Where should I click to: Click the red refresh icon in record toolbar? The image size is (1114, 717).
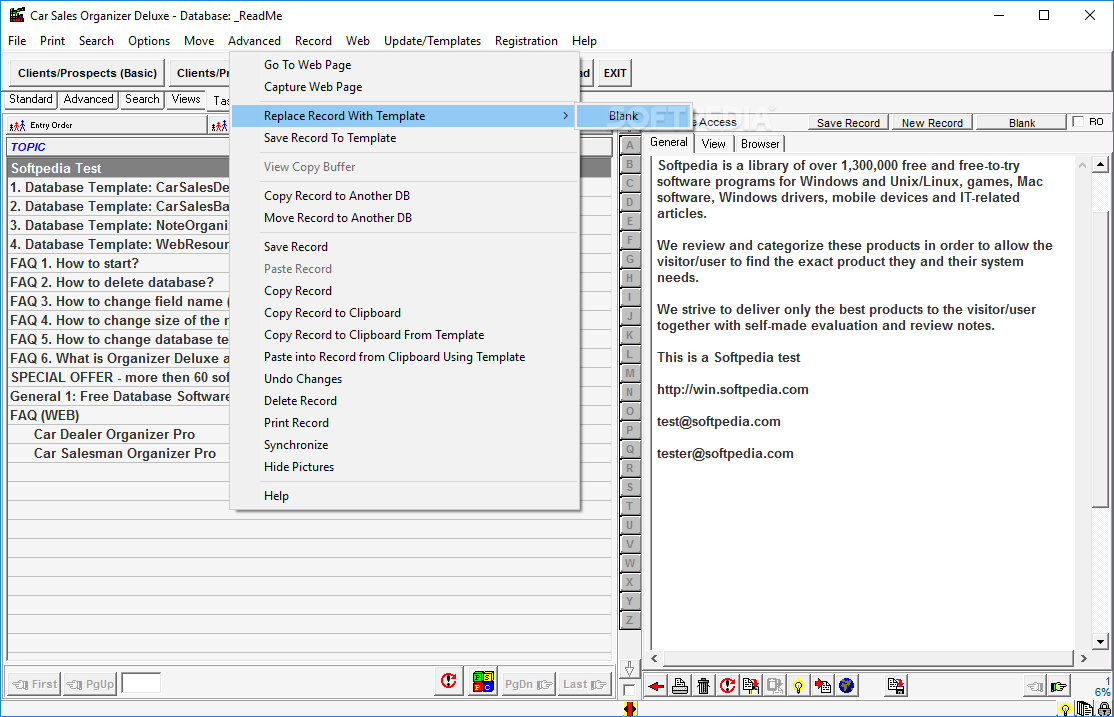[x=728, y=686]
